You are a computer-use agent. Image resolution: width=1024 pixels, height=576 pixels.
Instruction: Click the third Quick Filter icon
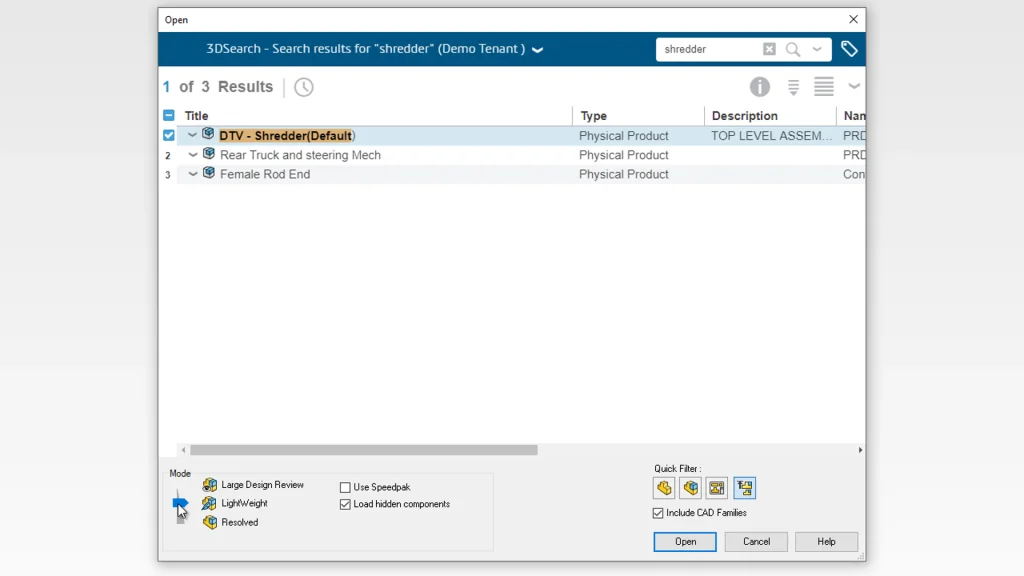pyautogui.click(x=717, y=488)
